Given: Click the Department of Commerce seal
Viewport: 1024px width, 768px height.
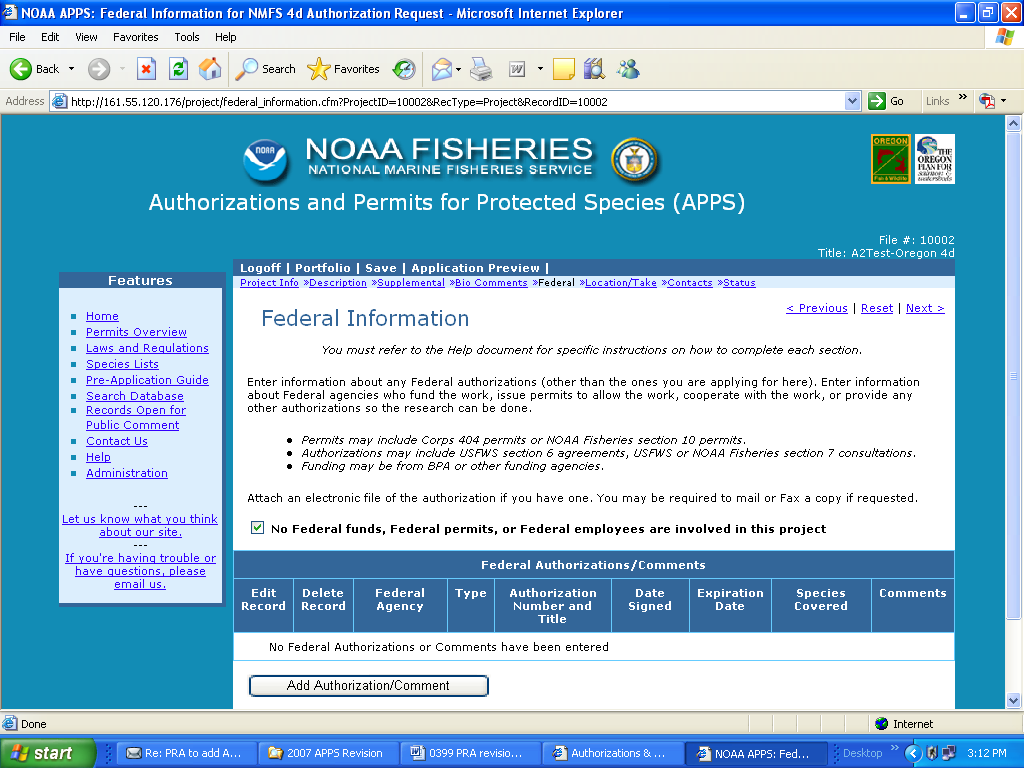Looking at the screenshot, I should coord(633,160).
